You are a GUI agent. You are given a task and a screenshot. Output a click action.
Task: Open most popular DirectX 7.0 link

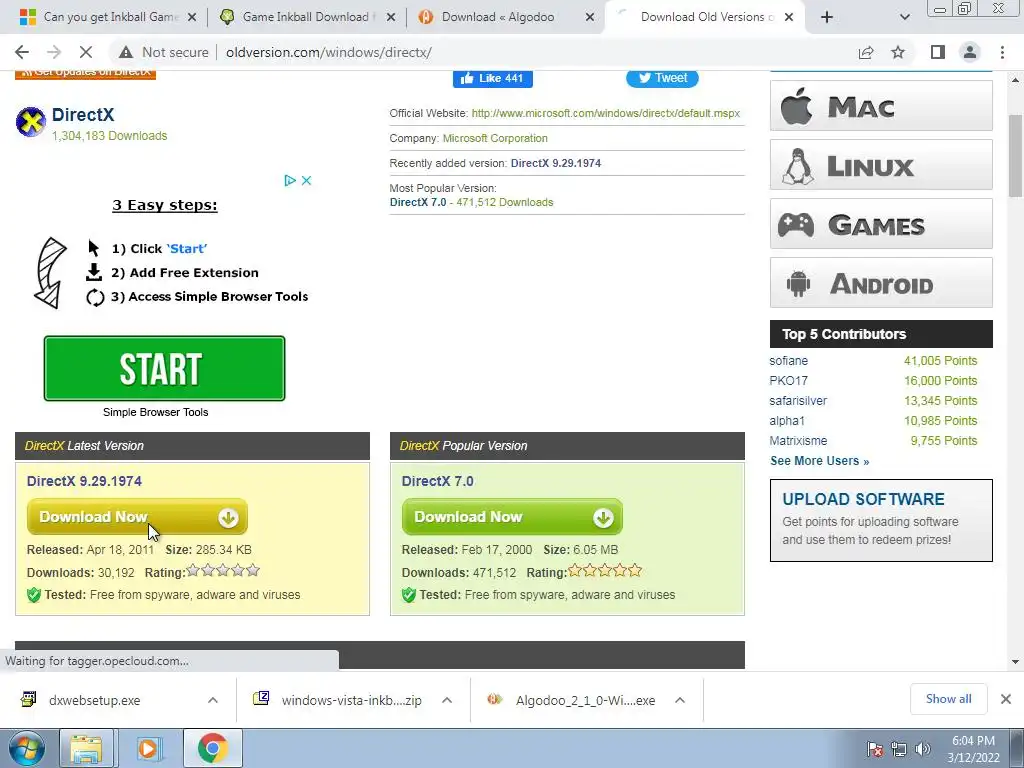(x=418, y=202)
